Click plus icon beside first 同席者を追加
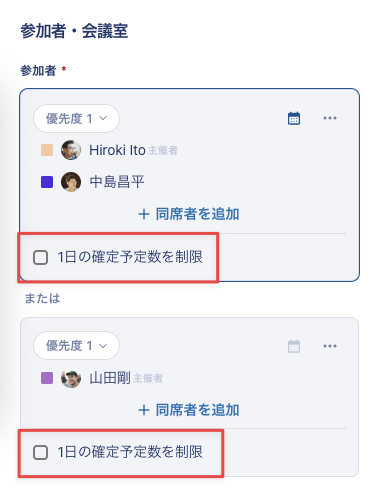Viewport: 380px width, 489px height. pyautogui.click(x=144, y=214)
